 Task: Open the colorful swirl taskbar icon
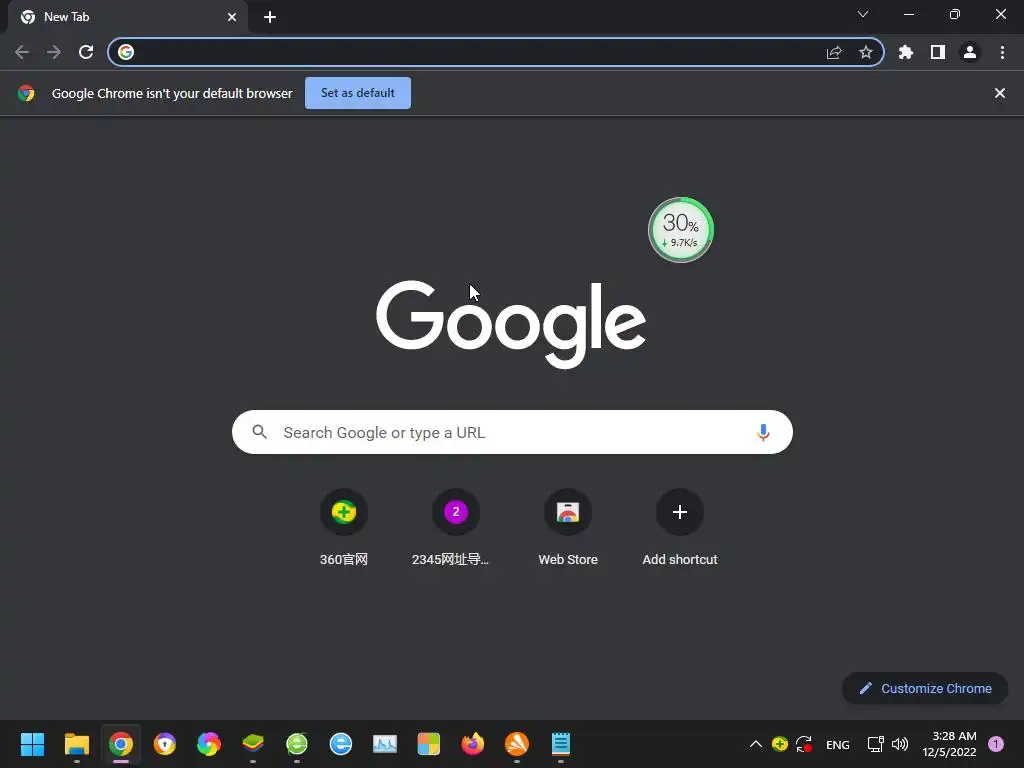(209, 744)
